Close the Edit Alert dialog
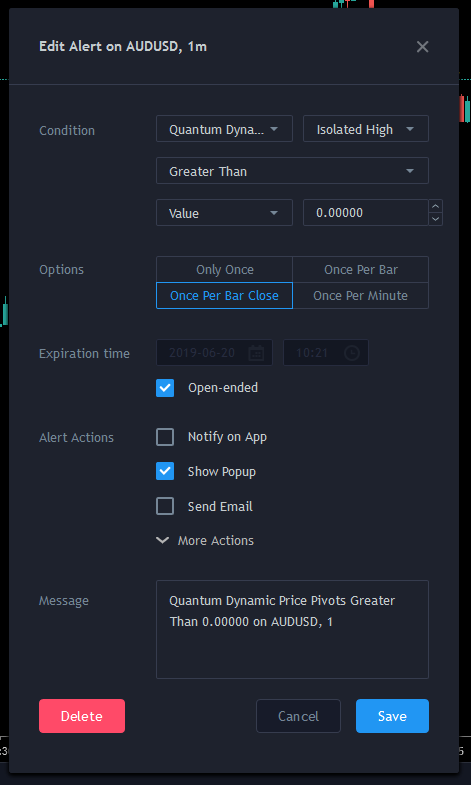The image size is (471, 785). [422, 47]
